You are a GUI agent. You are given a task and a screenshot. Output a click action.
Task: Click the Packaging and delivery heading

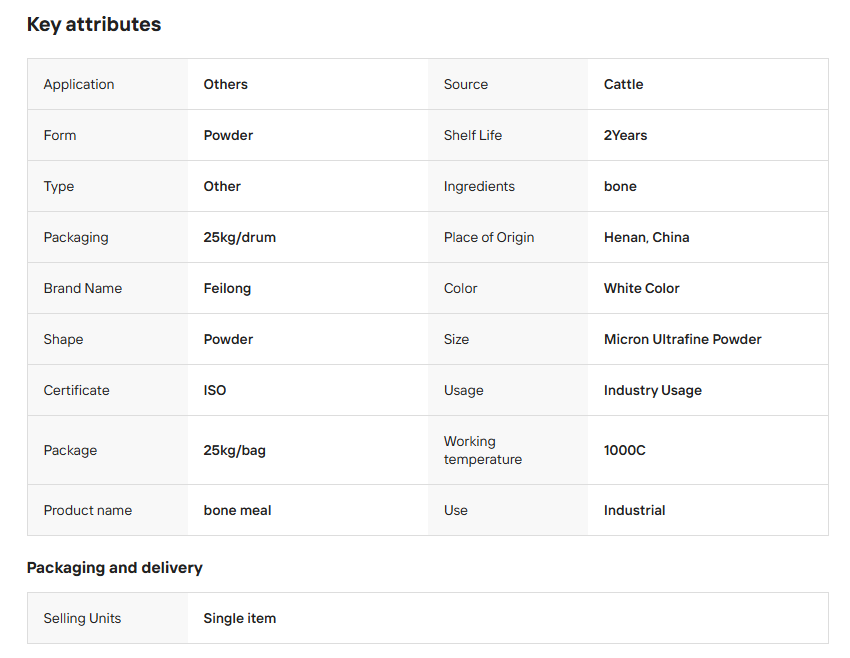(114, 568)
